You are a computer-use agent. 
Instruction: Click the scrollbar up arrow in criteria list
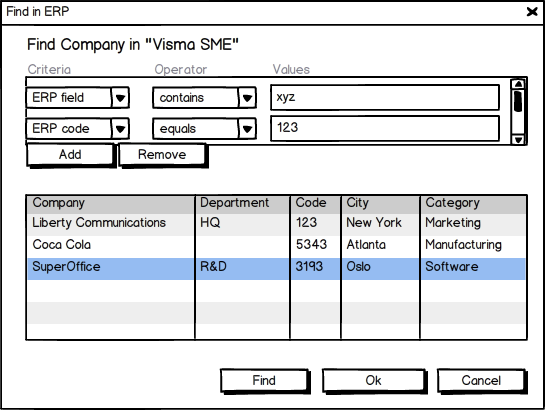point(518,84)
